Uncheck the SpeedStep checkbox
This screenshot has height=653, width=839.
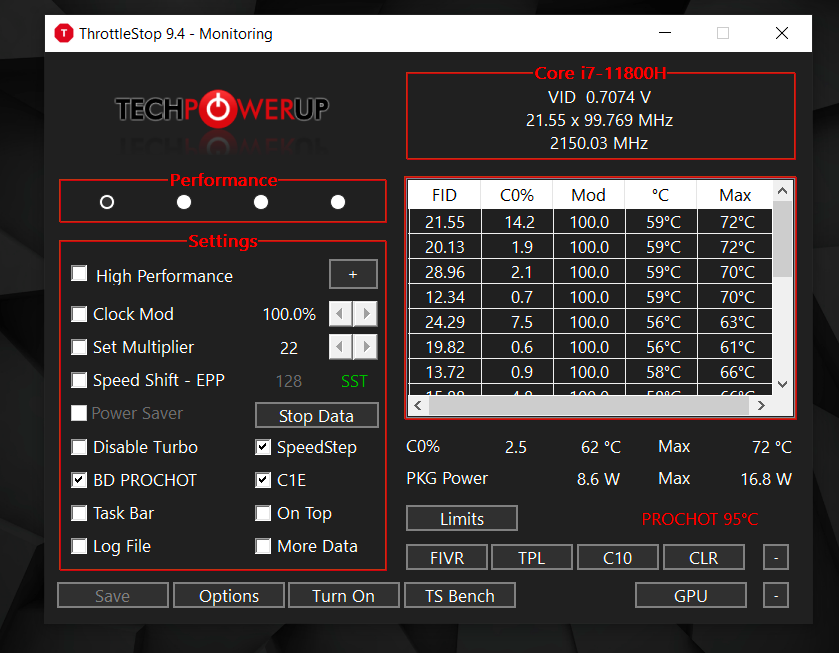[263, 446]
